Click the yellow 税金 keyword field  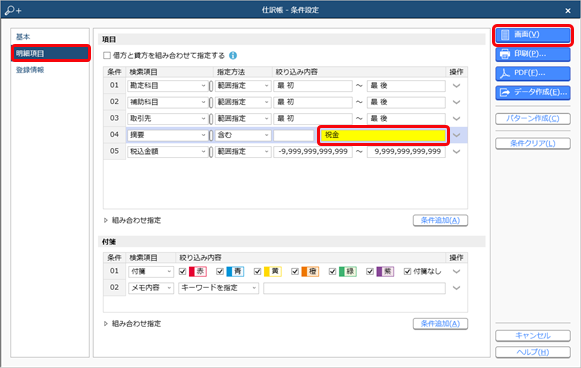click(384, 135)
